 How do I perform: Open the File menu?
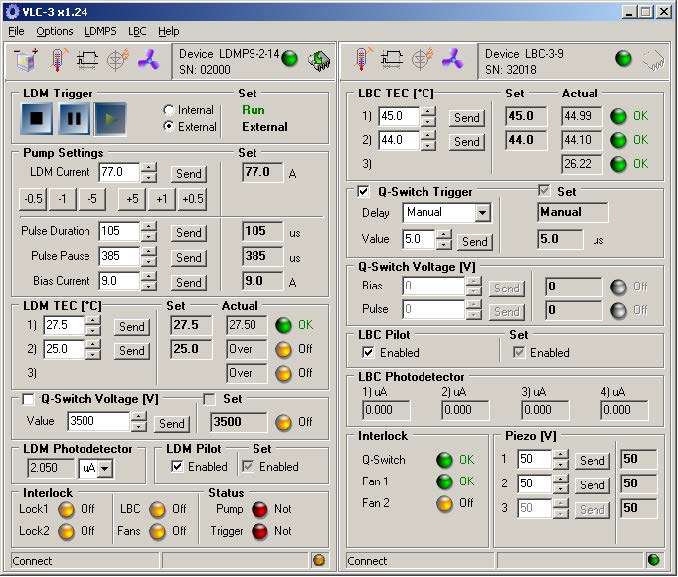coord(16,31)
